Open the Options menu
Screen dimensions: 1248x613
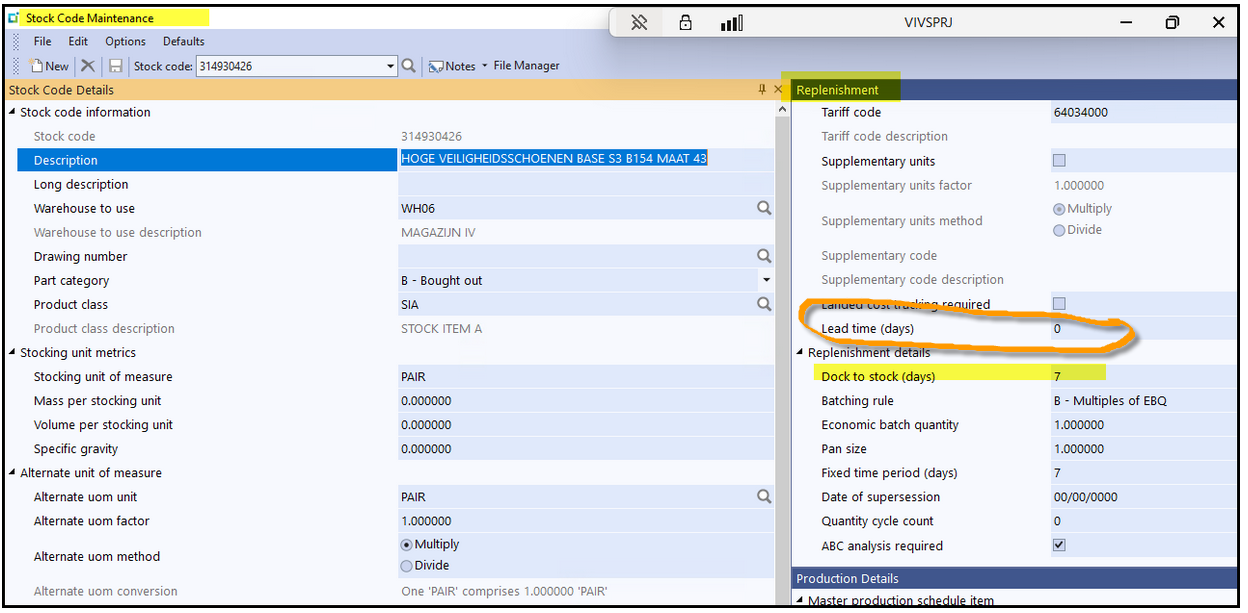125,41
